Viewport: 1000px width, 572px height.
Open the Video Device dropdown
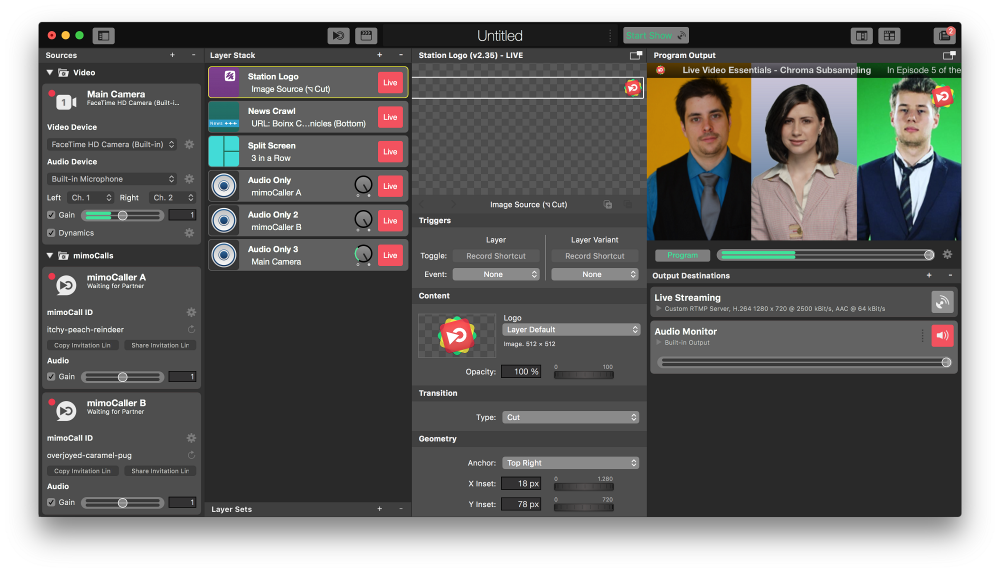point(112,145)
